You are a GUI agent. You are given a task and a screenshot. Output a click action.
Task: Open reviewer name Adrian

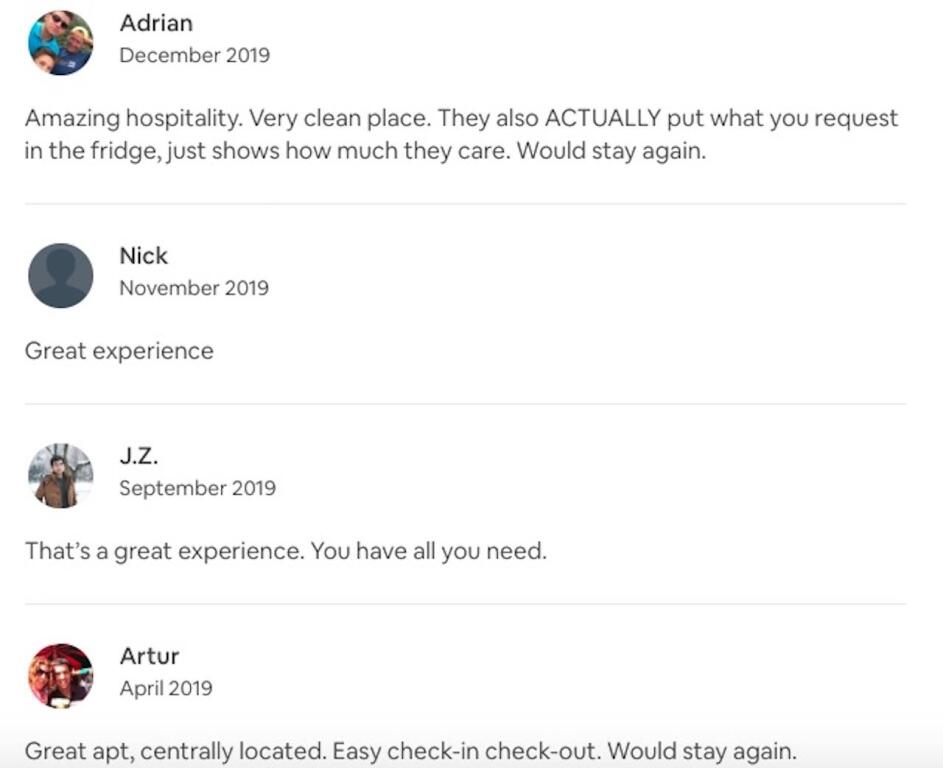pos(155,22)
